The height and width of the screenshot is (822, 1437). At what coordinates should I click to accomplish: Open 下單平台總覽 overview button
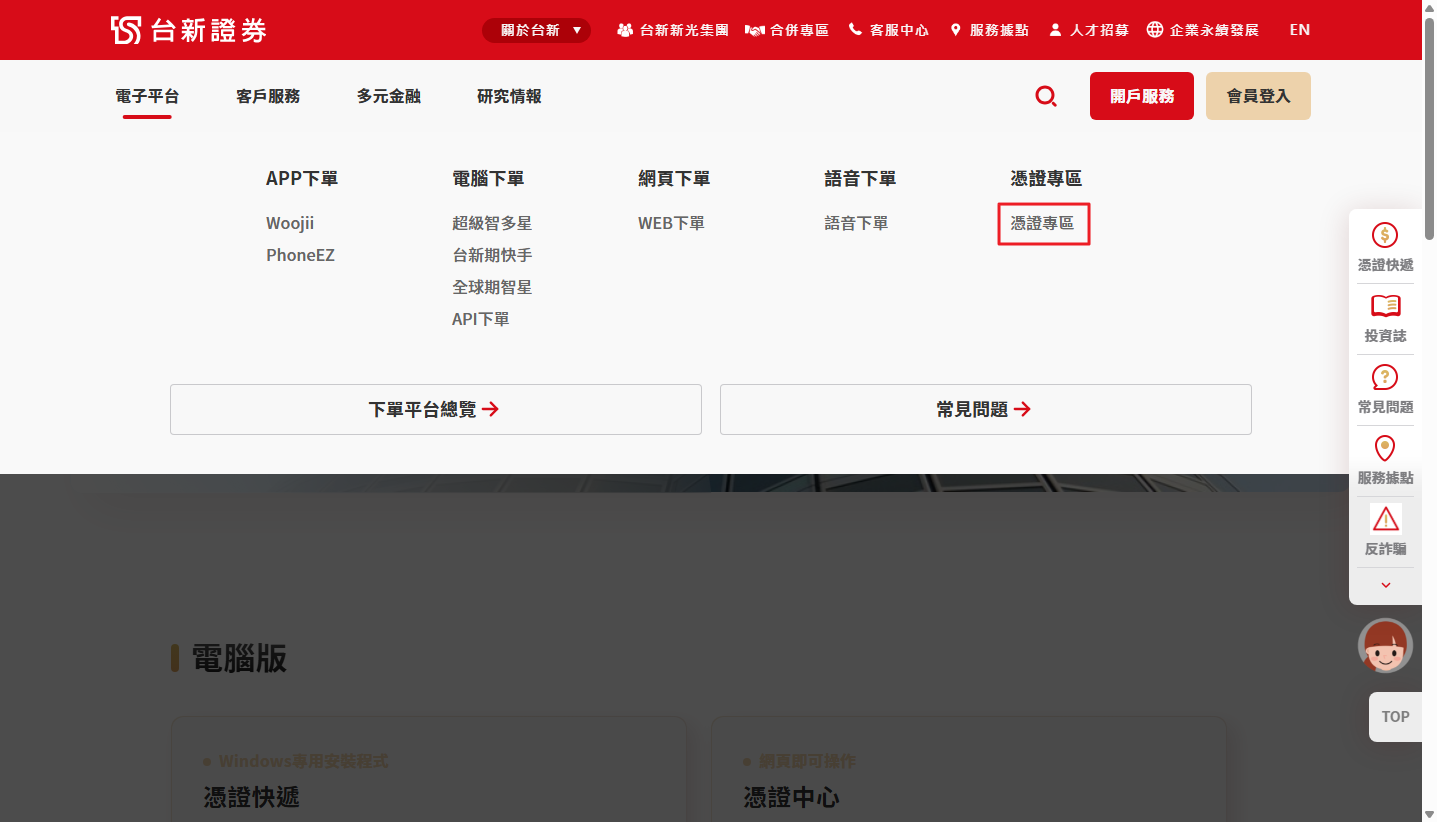click(x=435, y=409)
